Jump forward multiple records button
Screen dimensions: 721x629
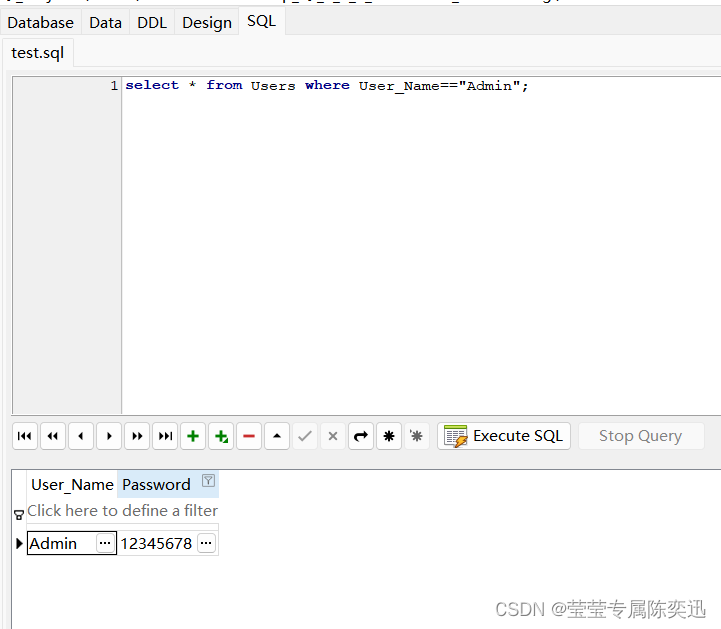[x=137, y=436]
